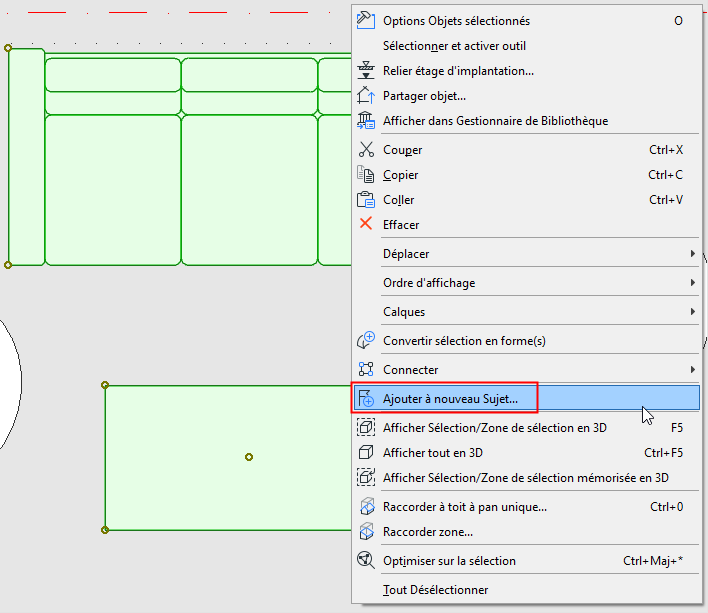Open Relier étage d'implantation… entry

(526, 71)
